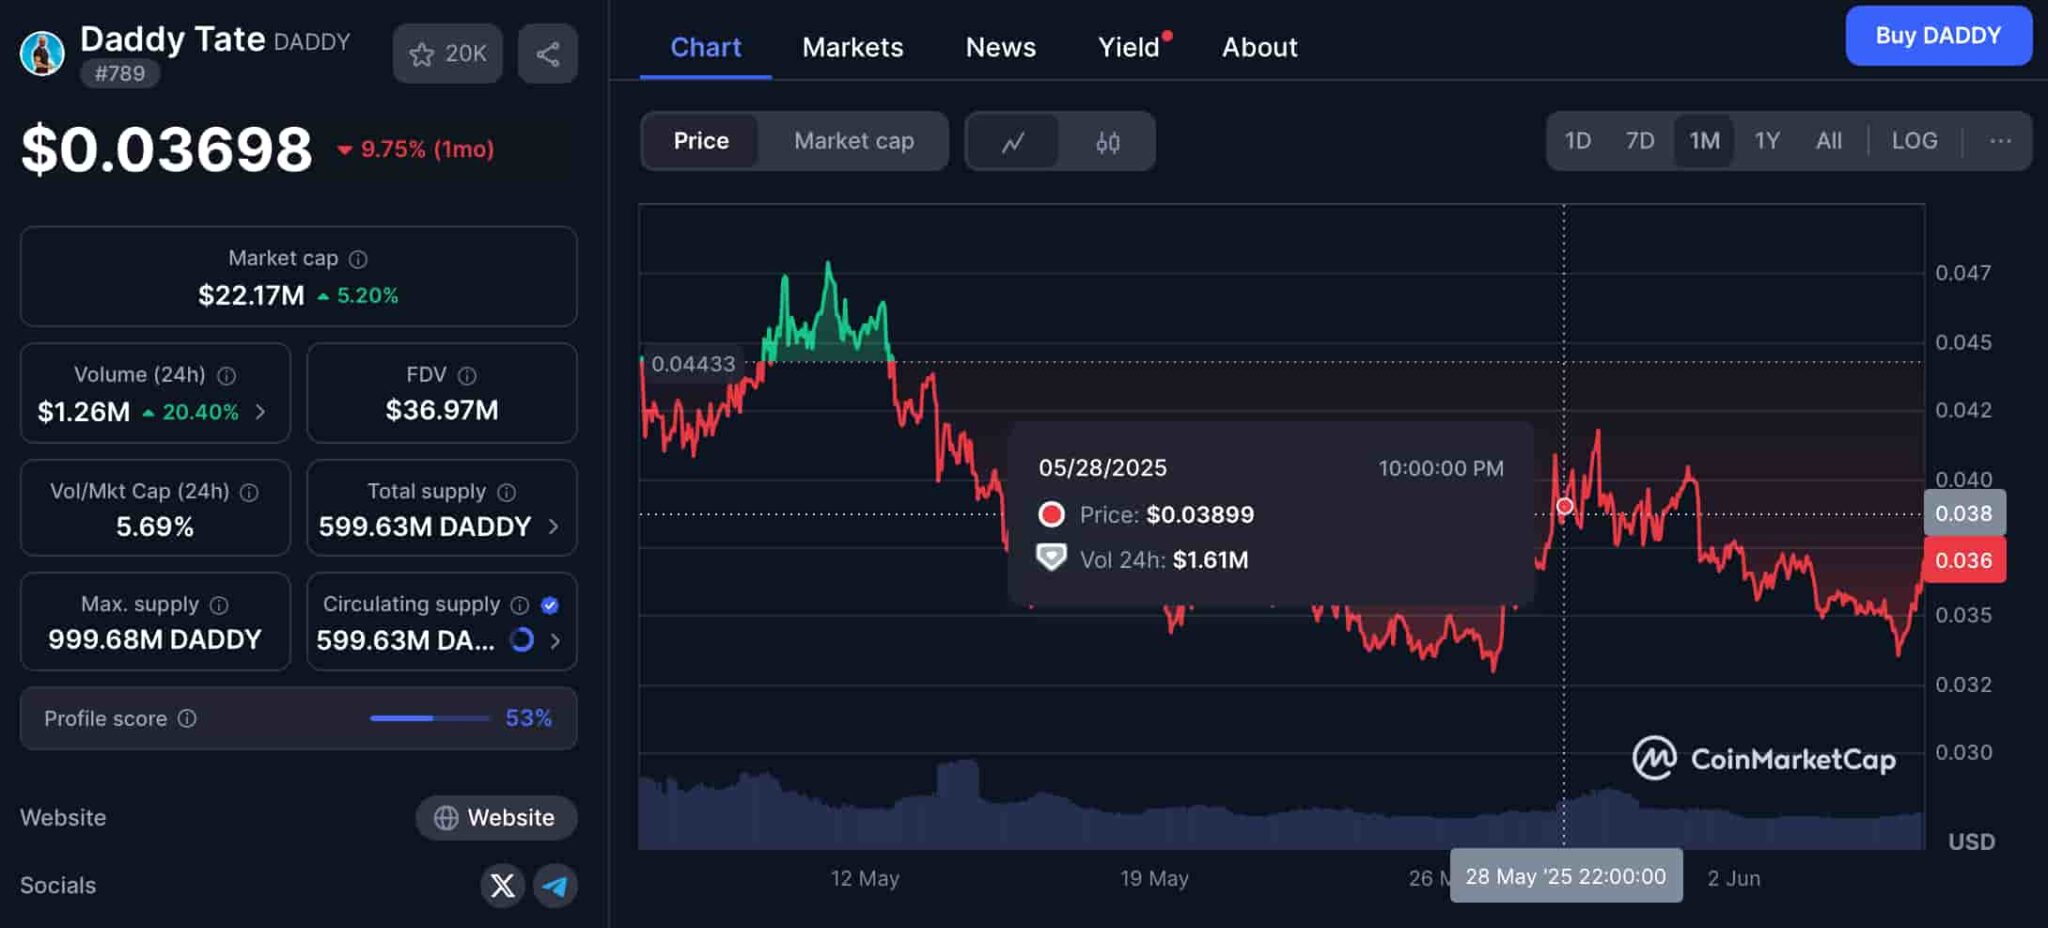Add Daddy Tate to watchlist star
This screenshot has height=928, width=2048.
tap(423, 54)
